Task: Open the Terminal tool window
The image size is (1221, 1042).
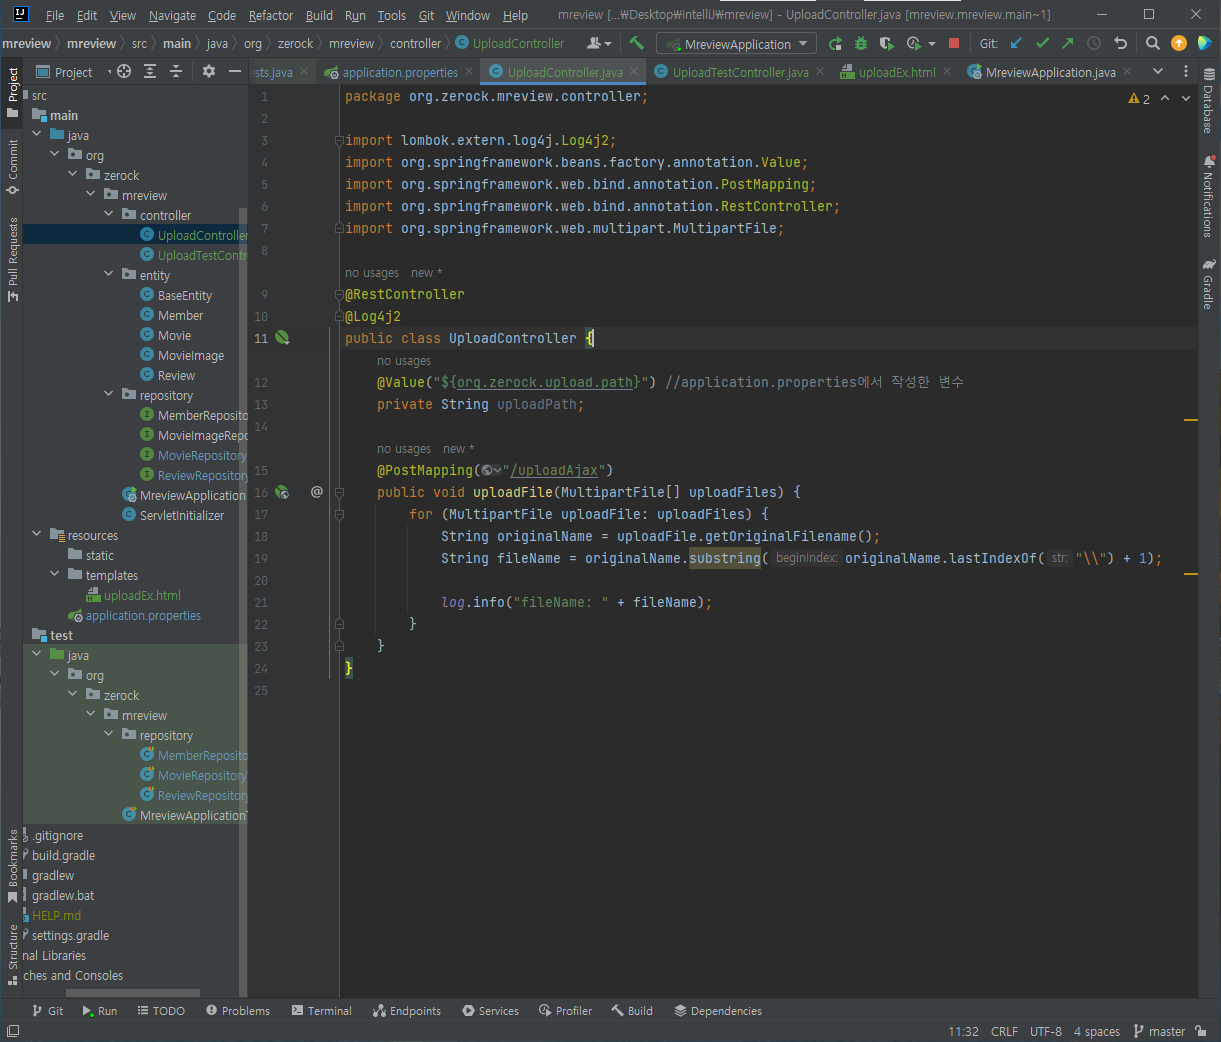Action: click(x=321, y=1011)
